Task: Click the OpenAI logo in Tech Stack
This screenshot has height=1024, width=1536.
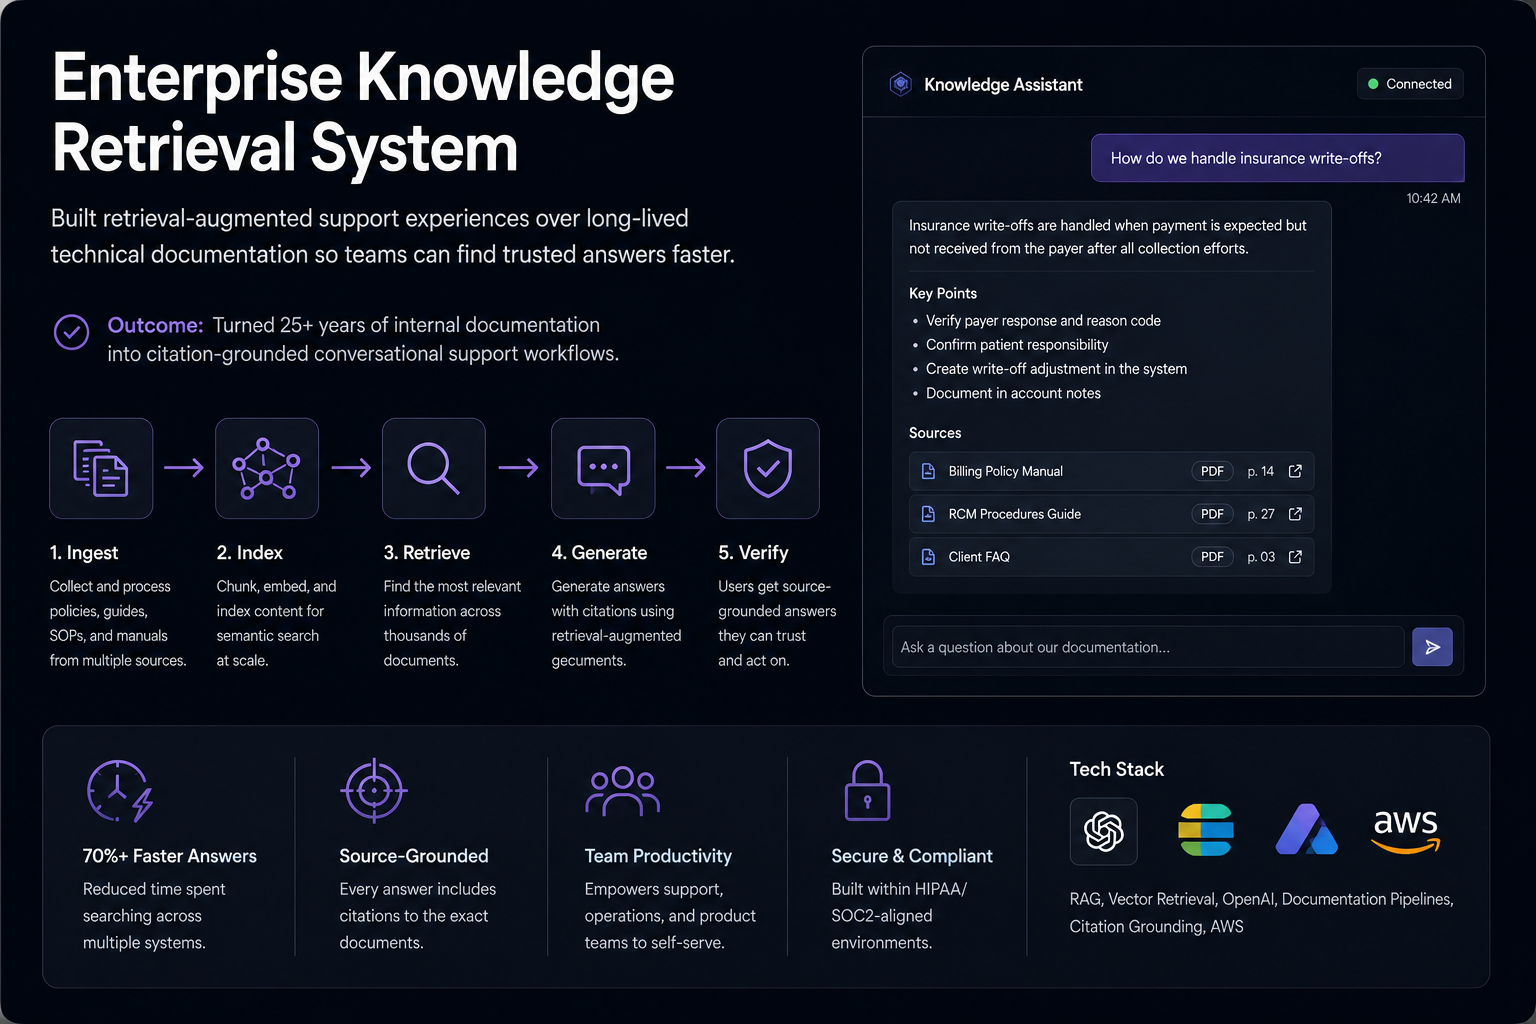Action: (1104, 831)
